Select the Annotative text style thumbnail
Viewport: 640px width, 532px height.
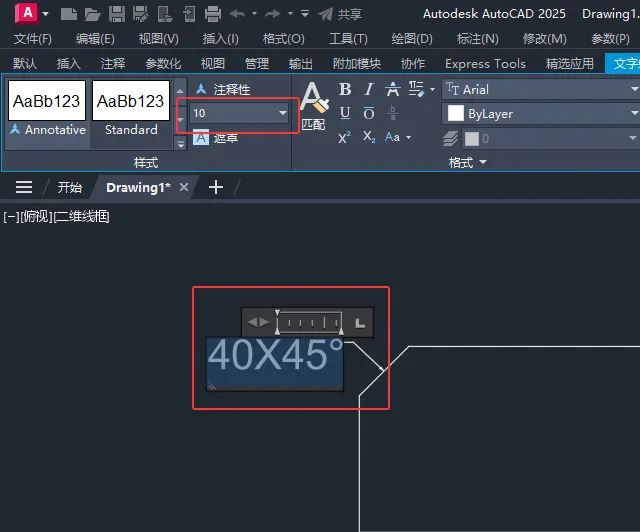47,109
